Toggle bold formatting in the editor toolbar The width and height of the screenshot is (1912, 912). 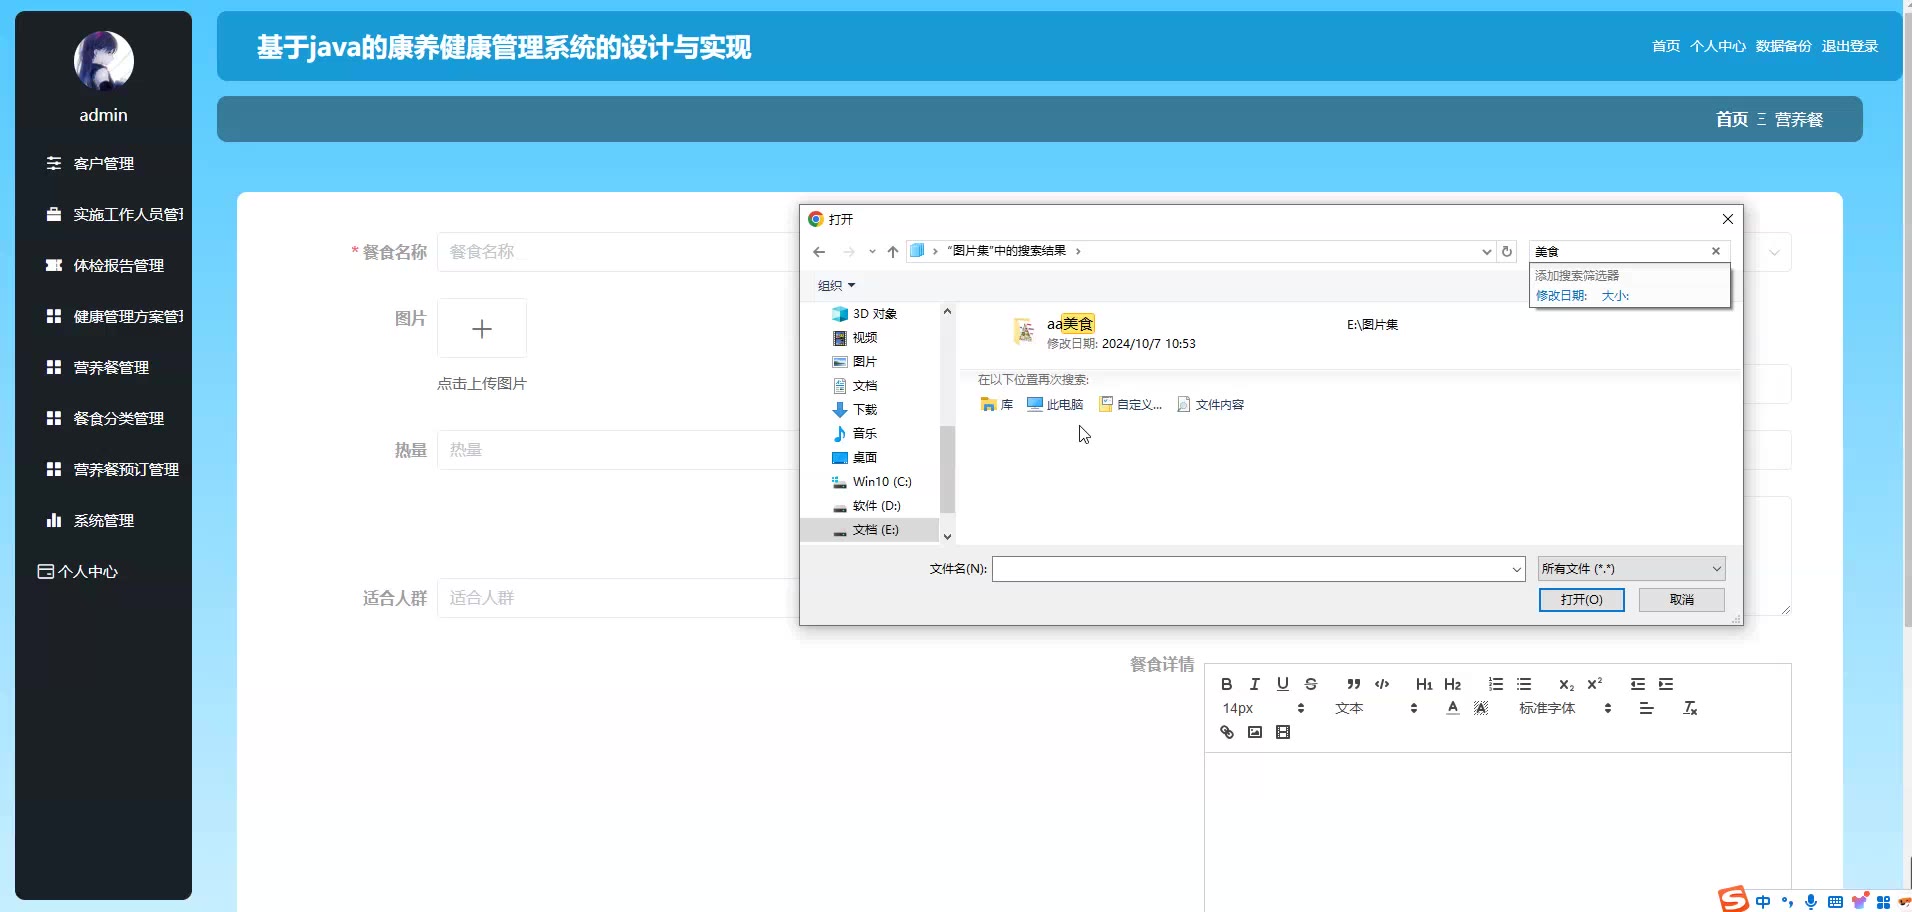click(1227, 684)
